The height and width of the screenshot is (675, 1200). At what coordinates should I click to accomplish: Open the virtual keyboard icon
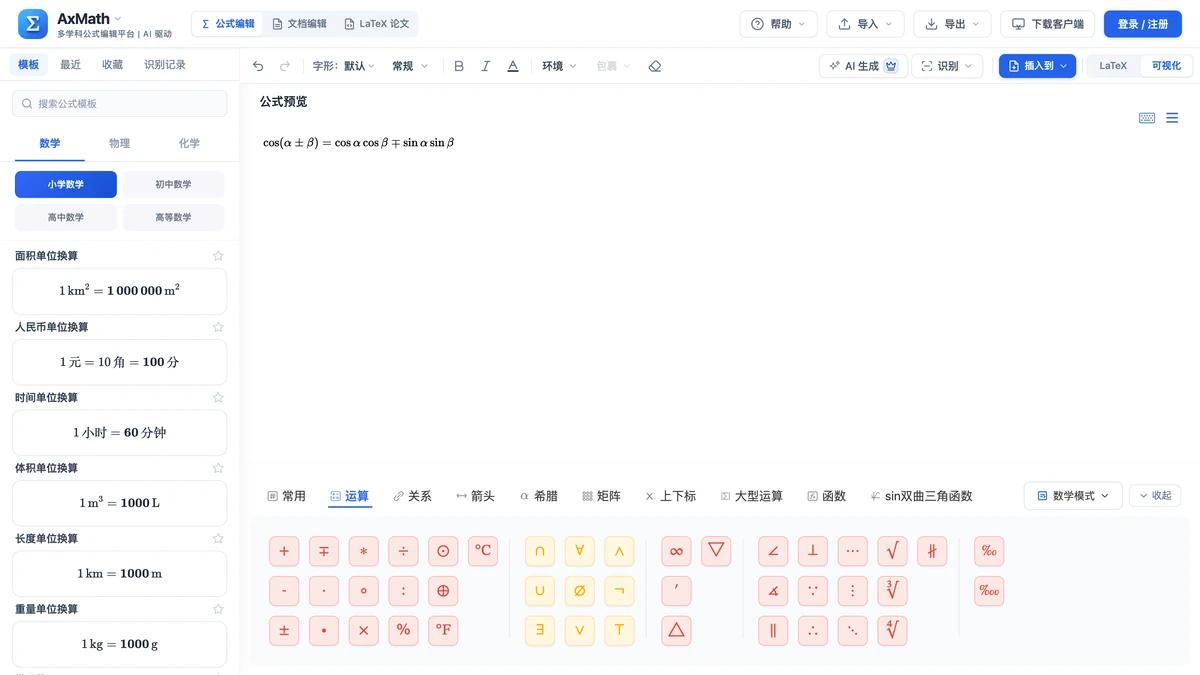[1147, 118]
